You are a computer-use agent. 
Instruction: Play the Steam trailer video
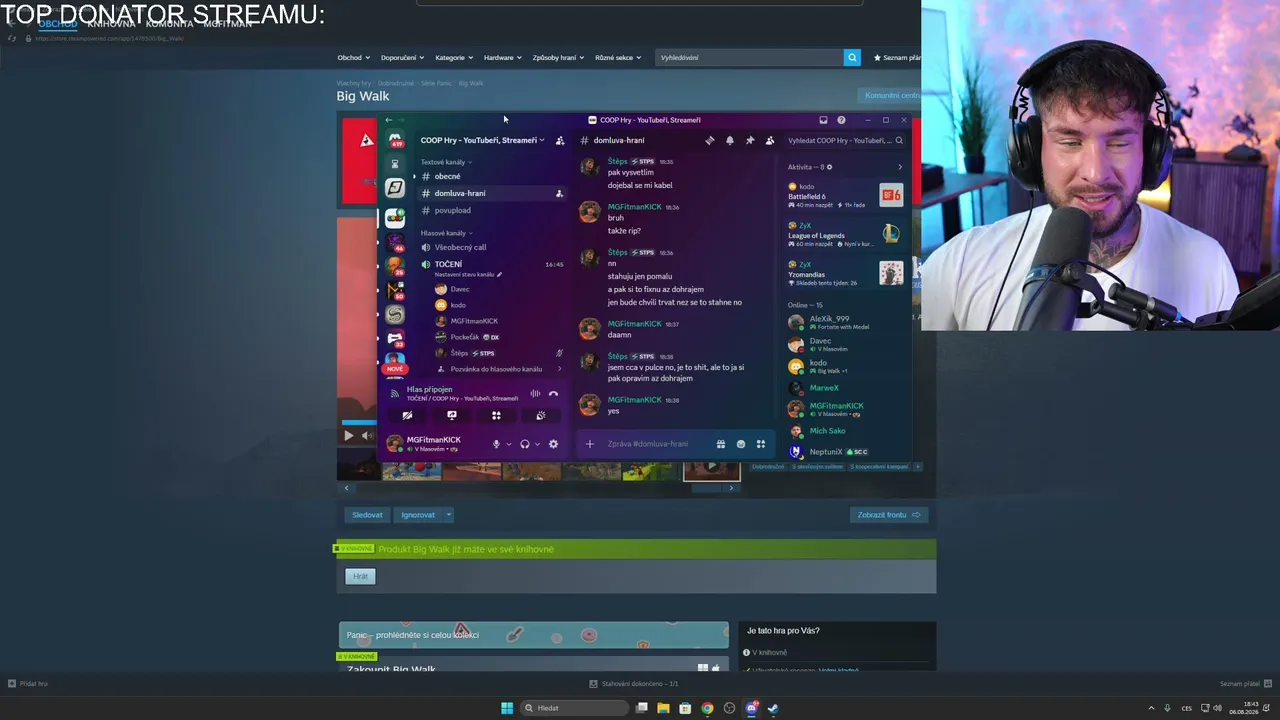pyautogui.click(x=348, y=435)
